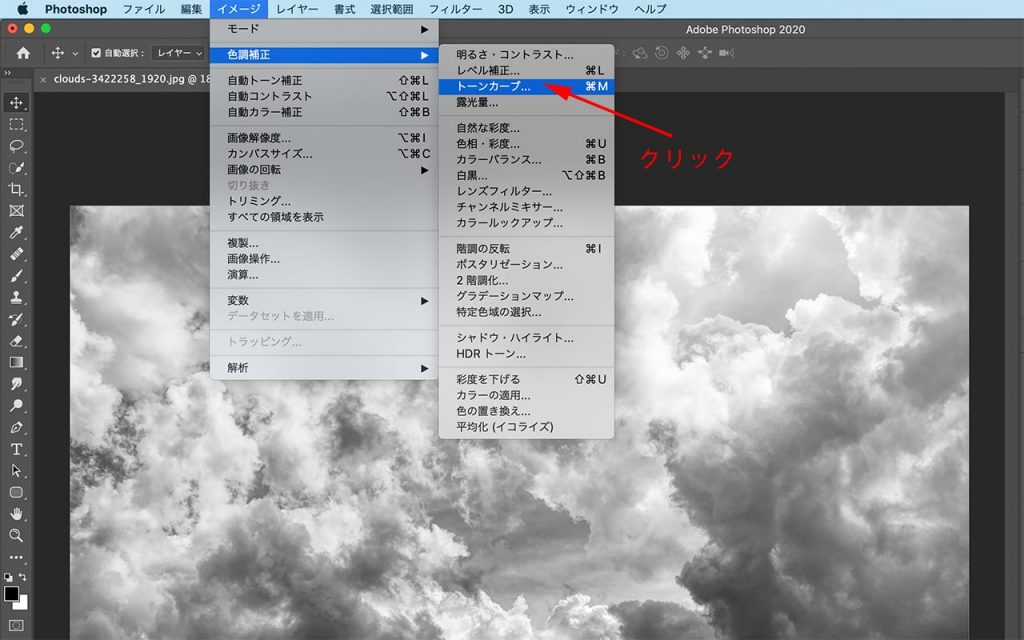
Task: Run 自動トーン補正
Action: click(324, 80)
